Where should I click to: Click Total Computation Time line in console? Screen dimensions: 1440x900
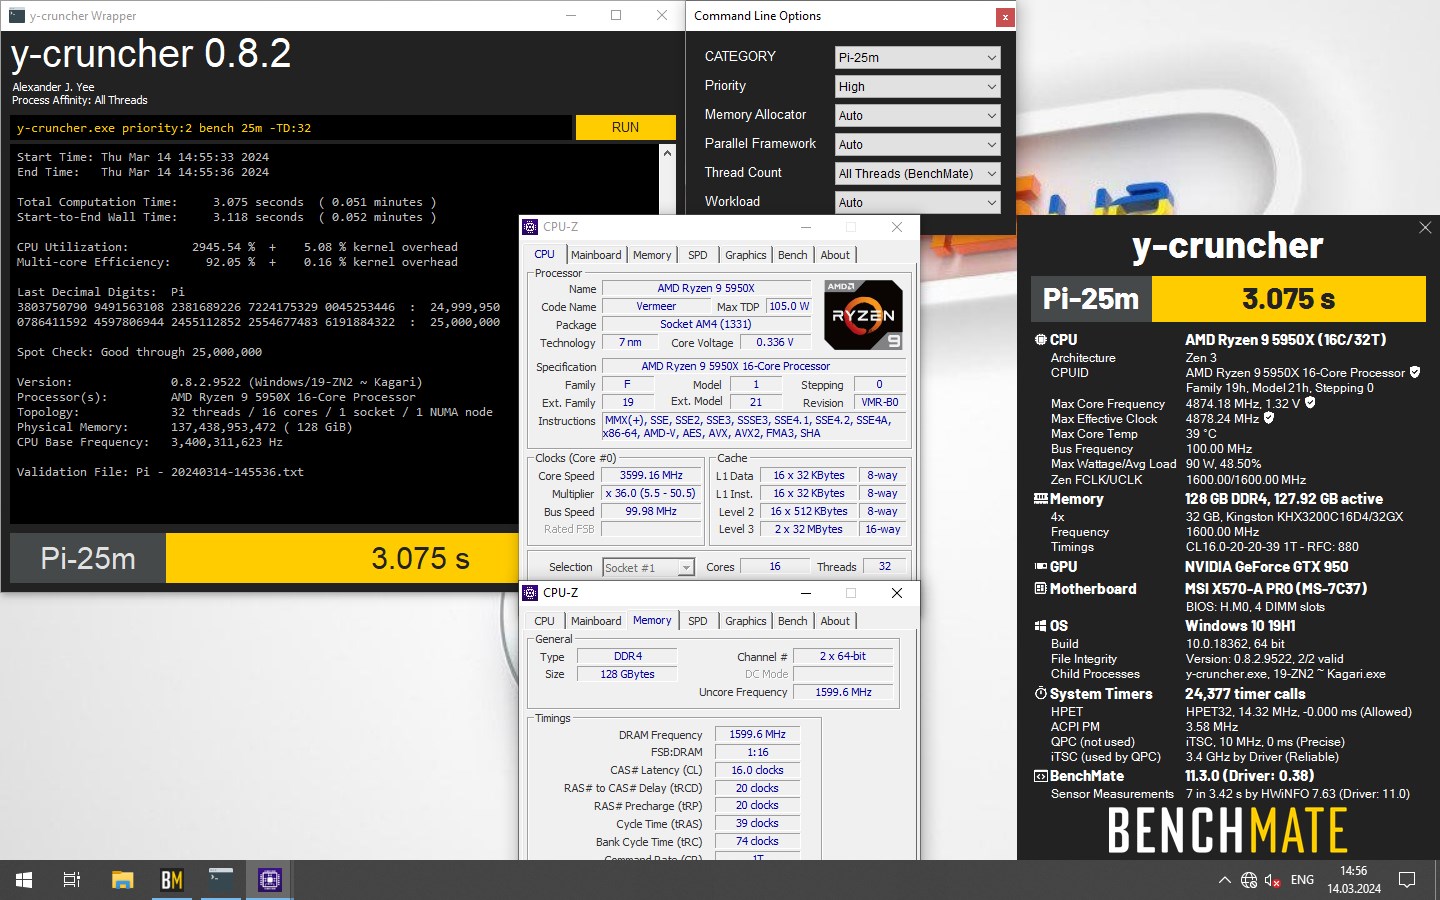tap(226, 202)
